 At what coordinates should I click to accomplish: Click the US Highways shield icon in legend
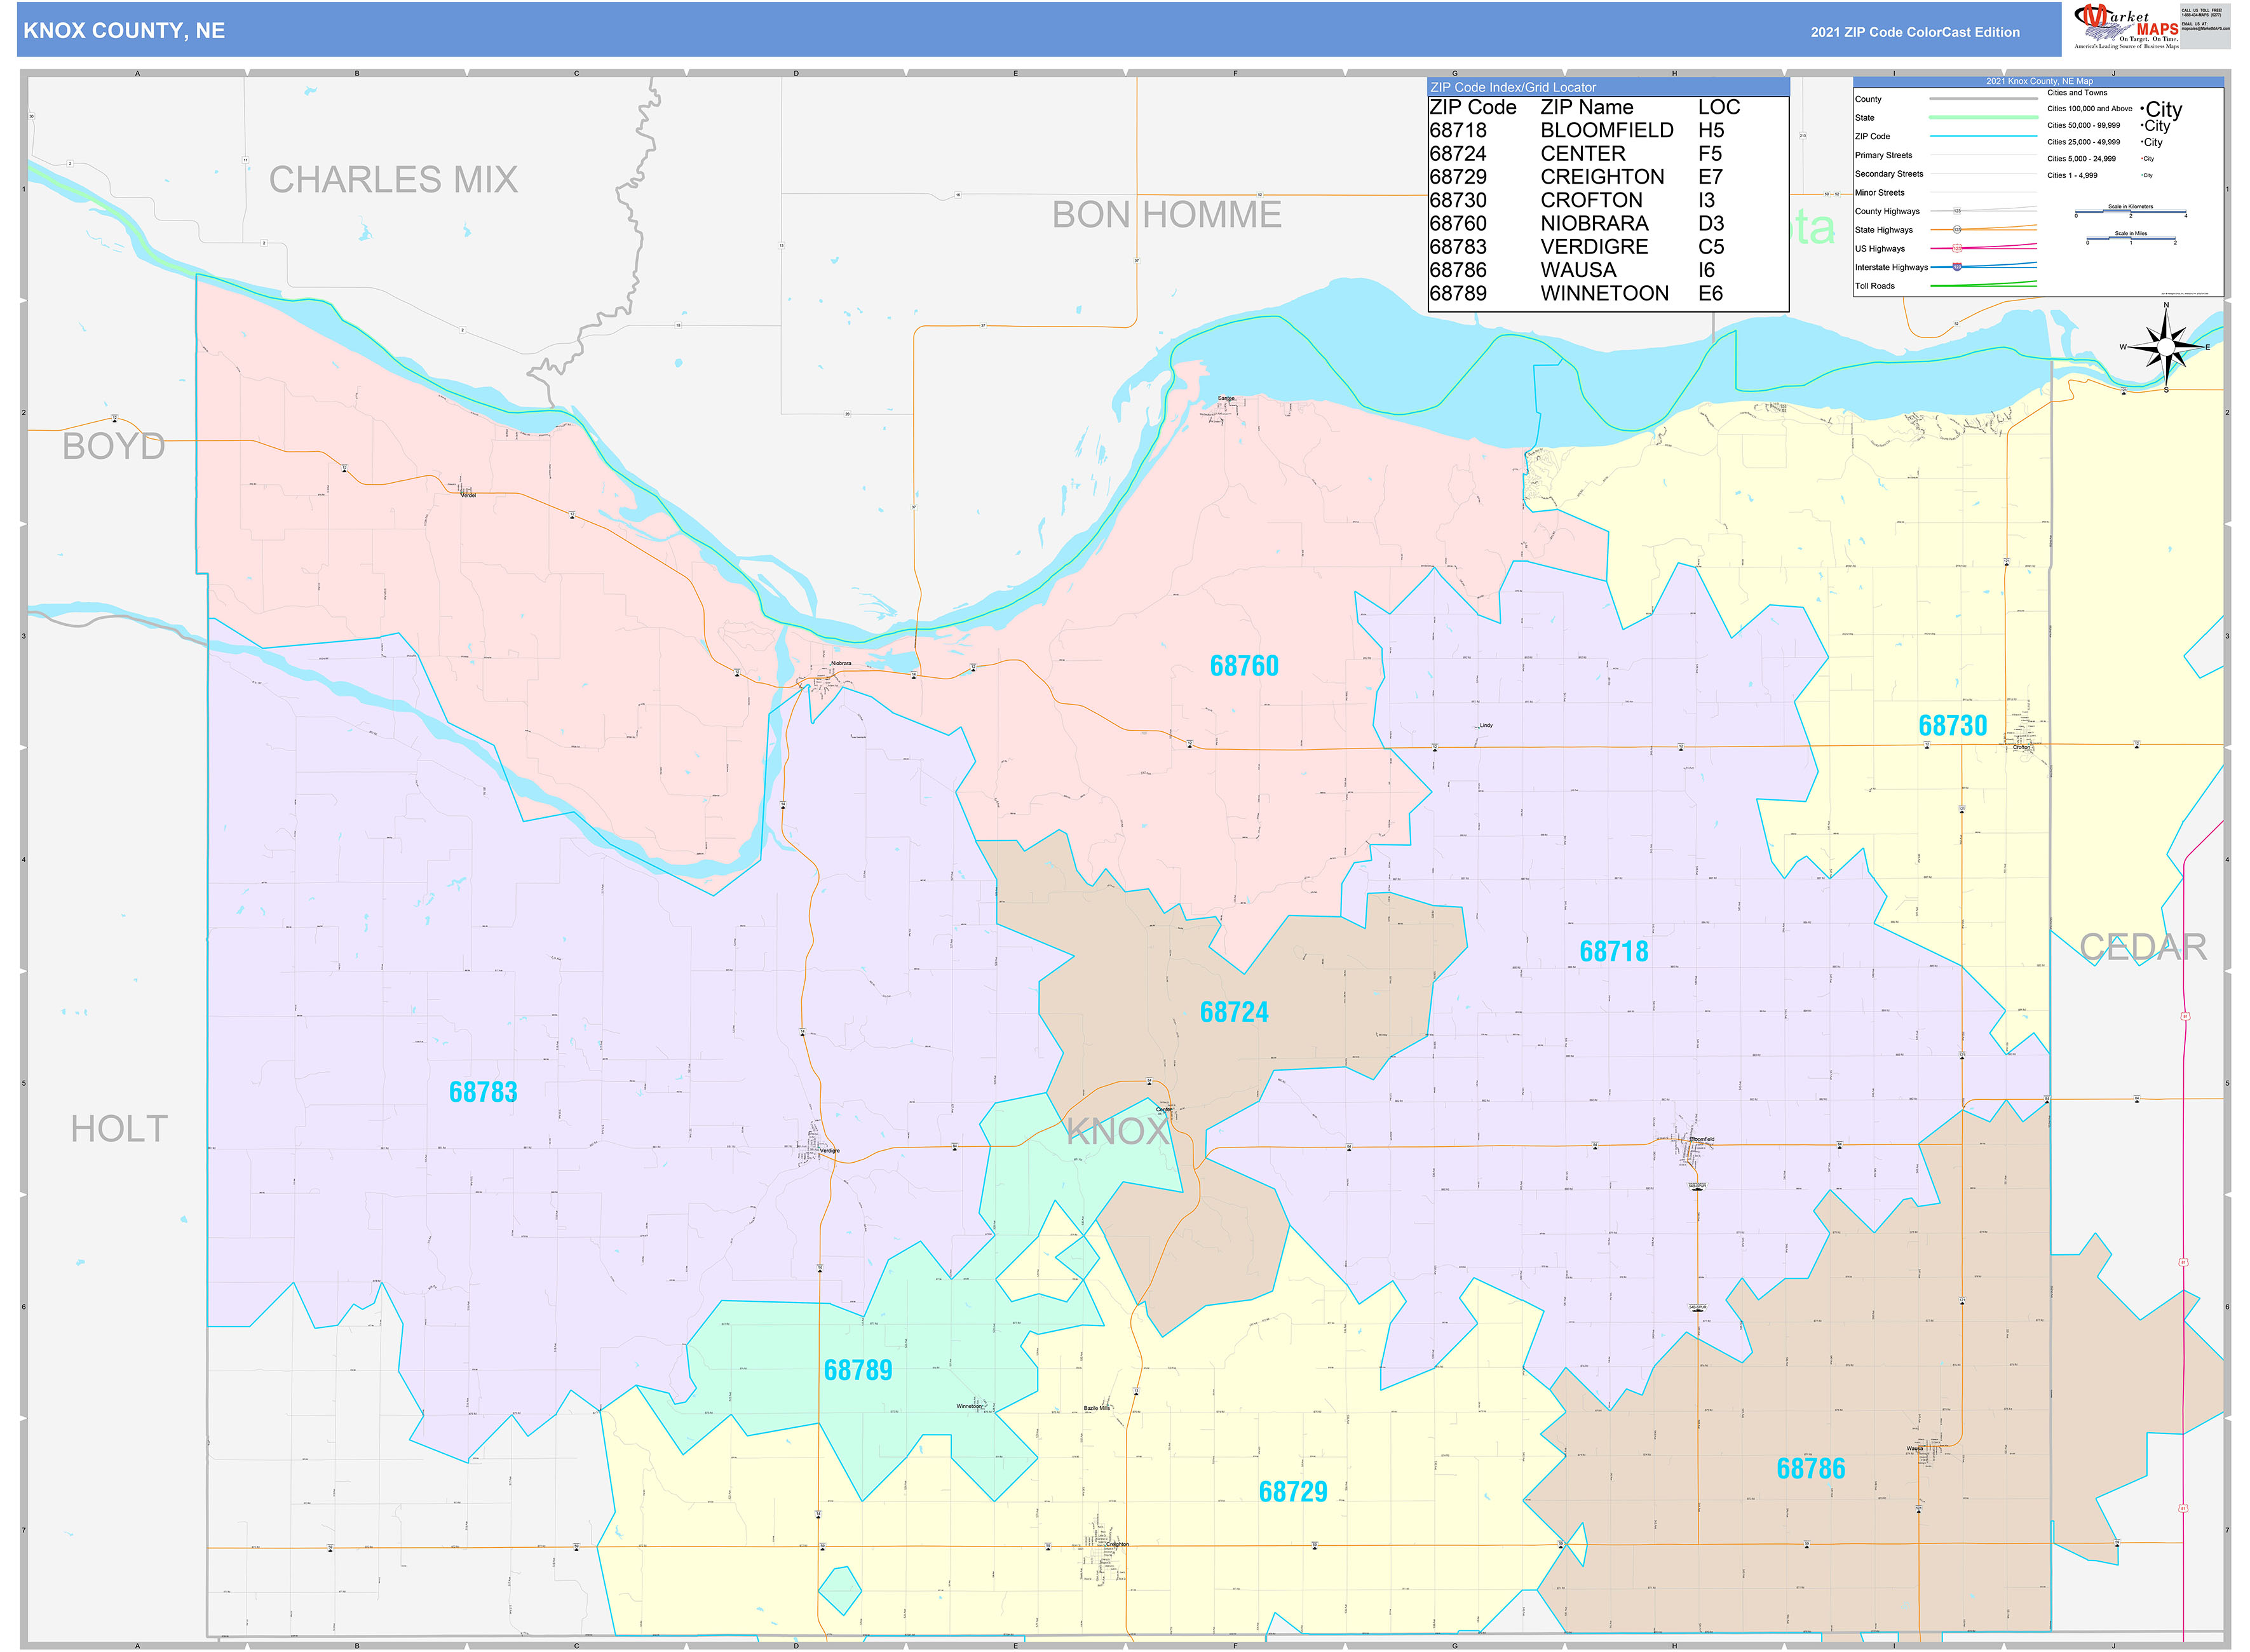1957,248
